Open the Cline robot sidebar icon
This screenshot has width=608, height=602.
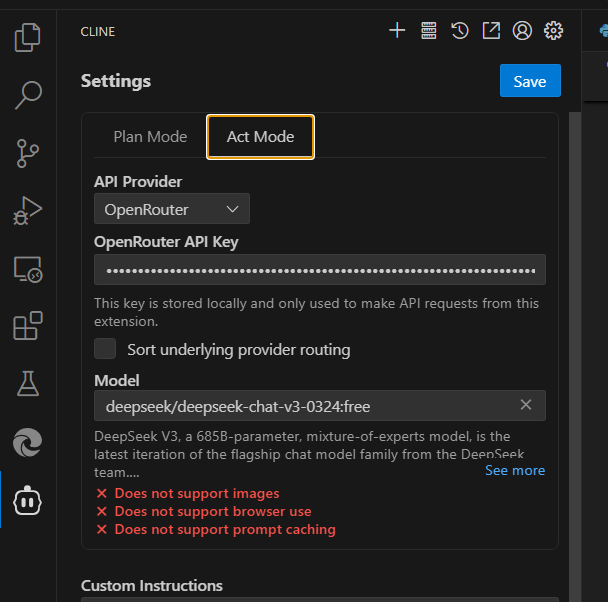pos(28,500)
